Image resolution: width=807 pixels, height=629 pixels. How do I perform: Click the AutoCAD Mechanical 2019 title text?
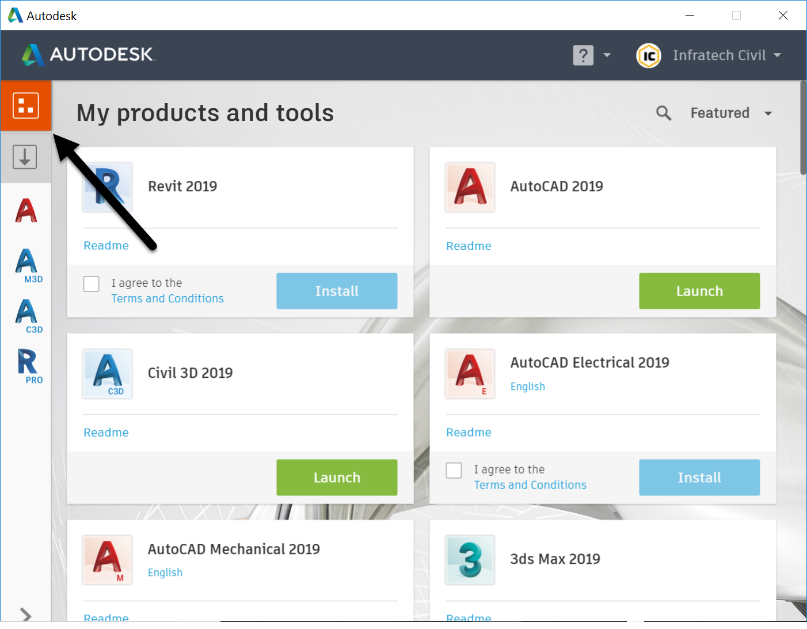tap(234, 549)
